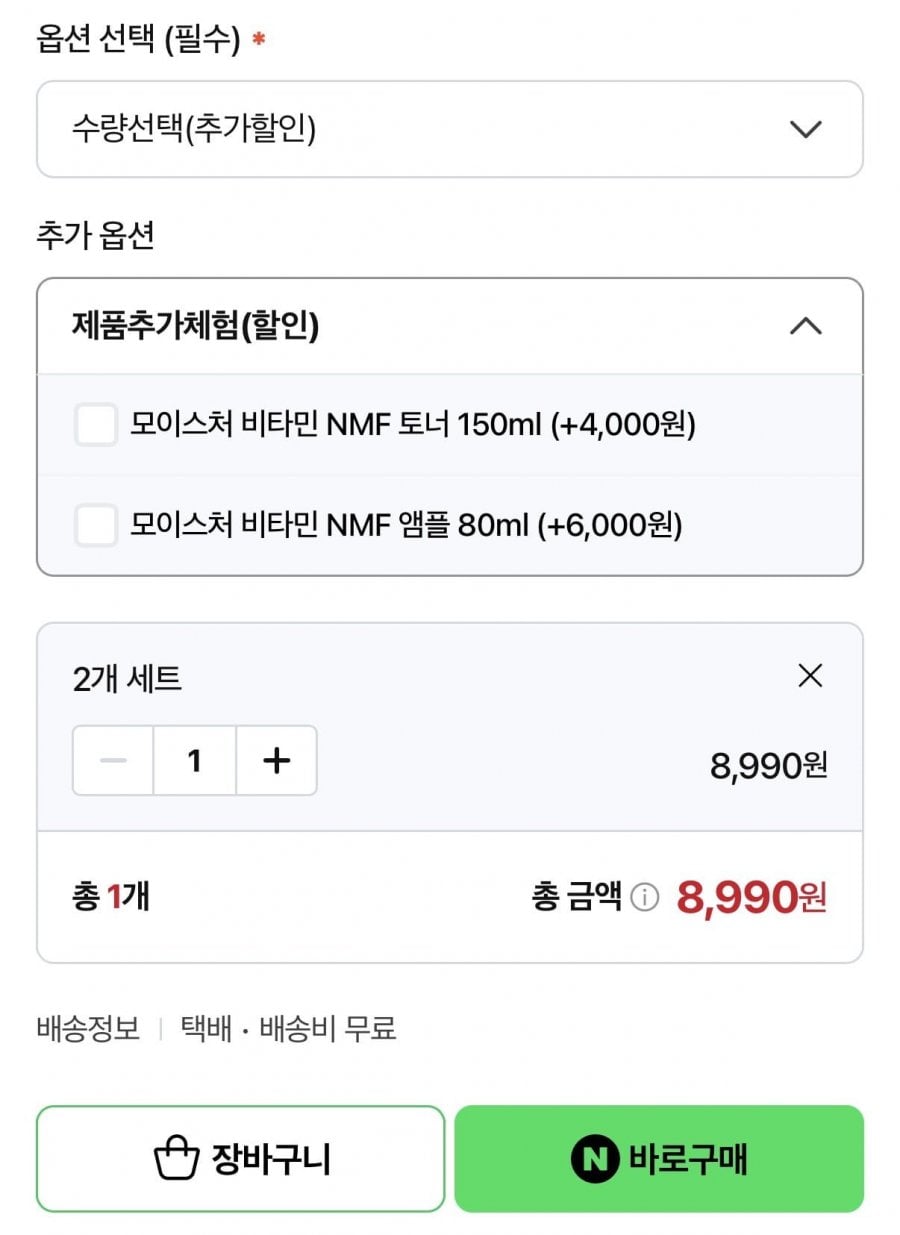Image resolution: width=900 pixels, height=1235 pixels.
Task: Select the 앰플 80ml (+6,000원) option label
Action: point(406,525)
